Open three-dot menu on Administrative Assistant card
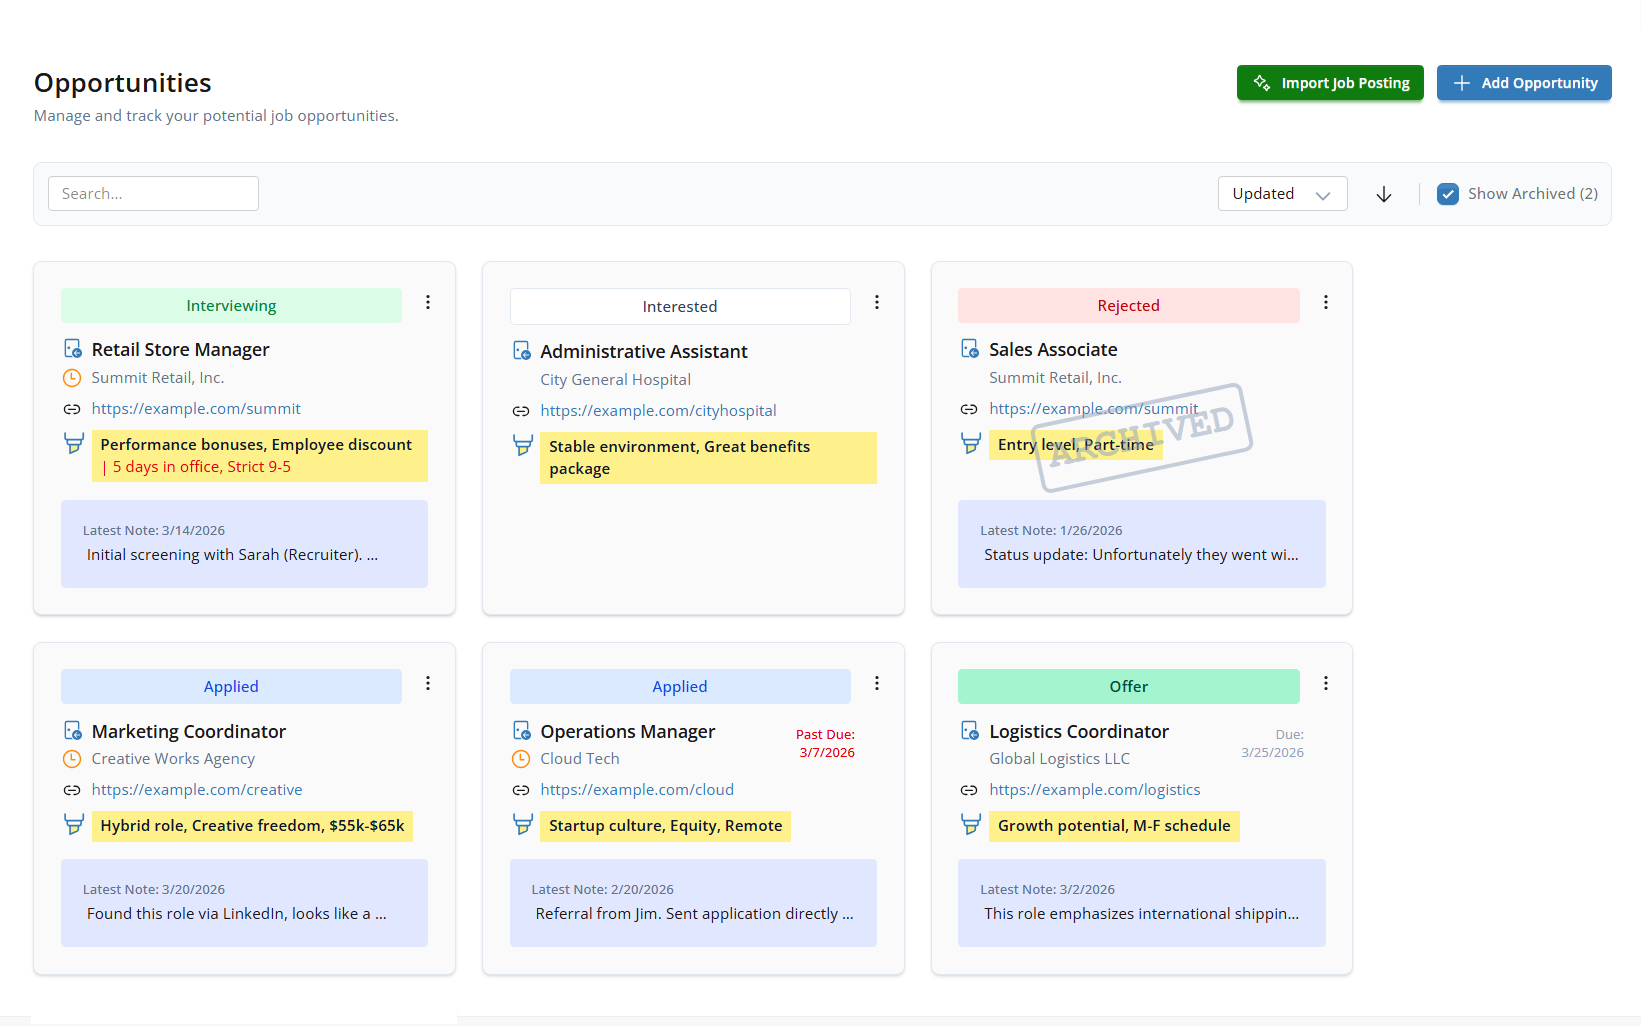The height and width of the screenshot is (1026, 1641). [877, 302]
